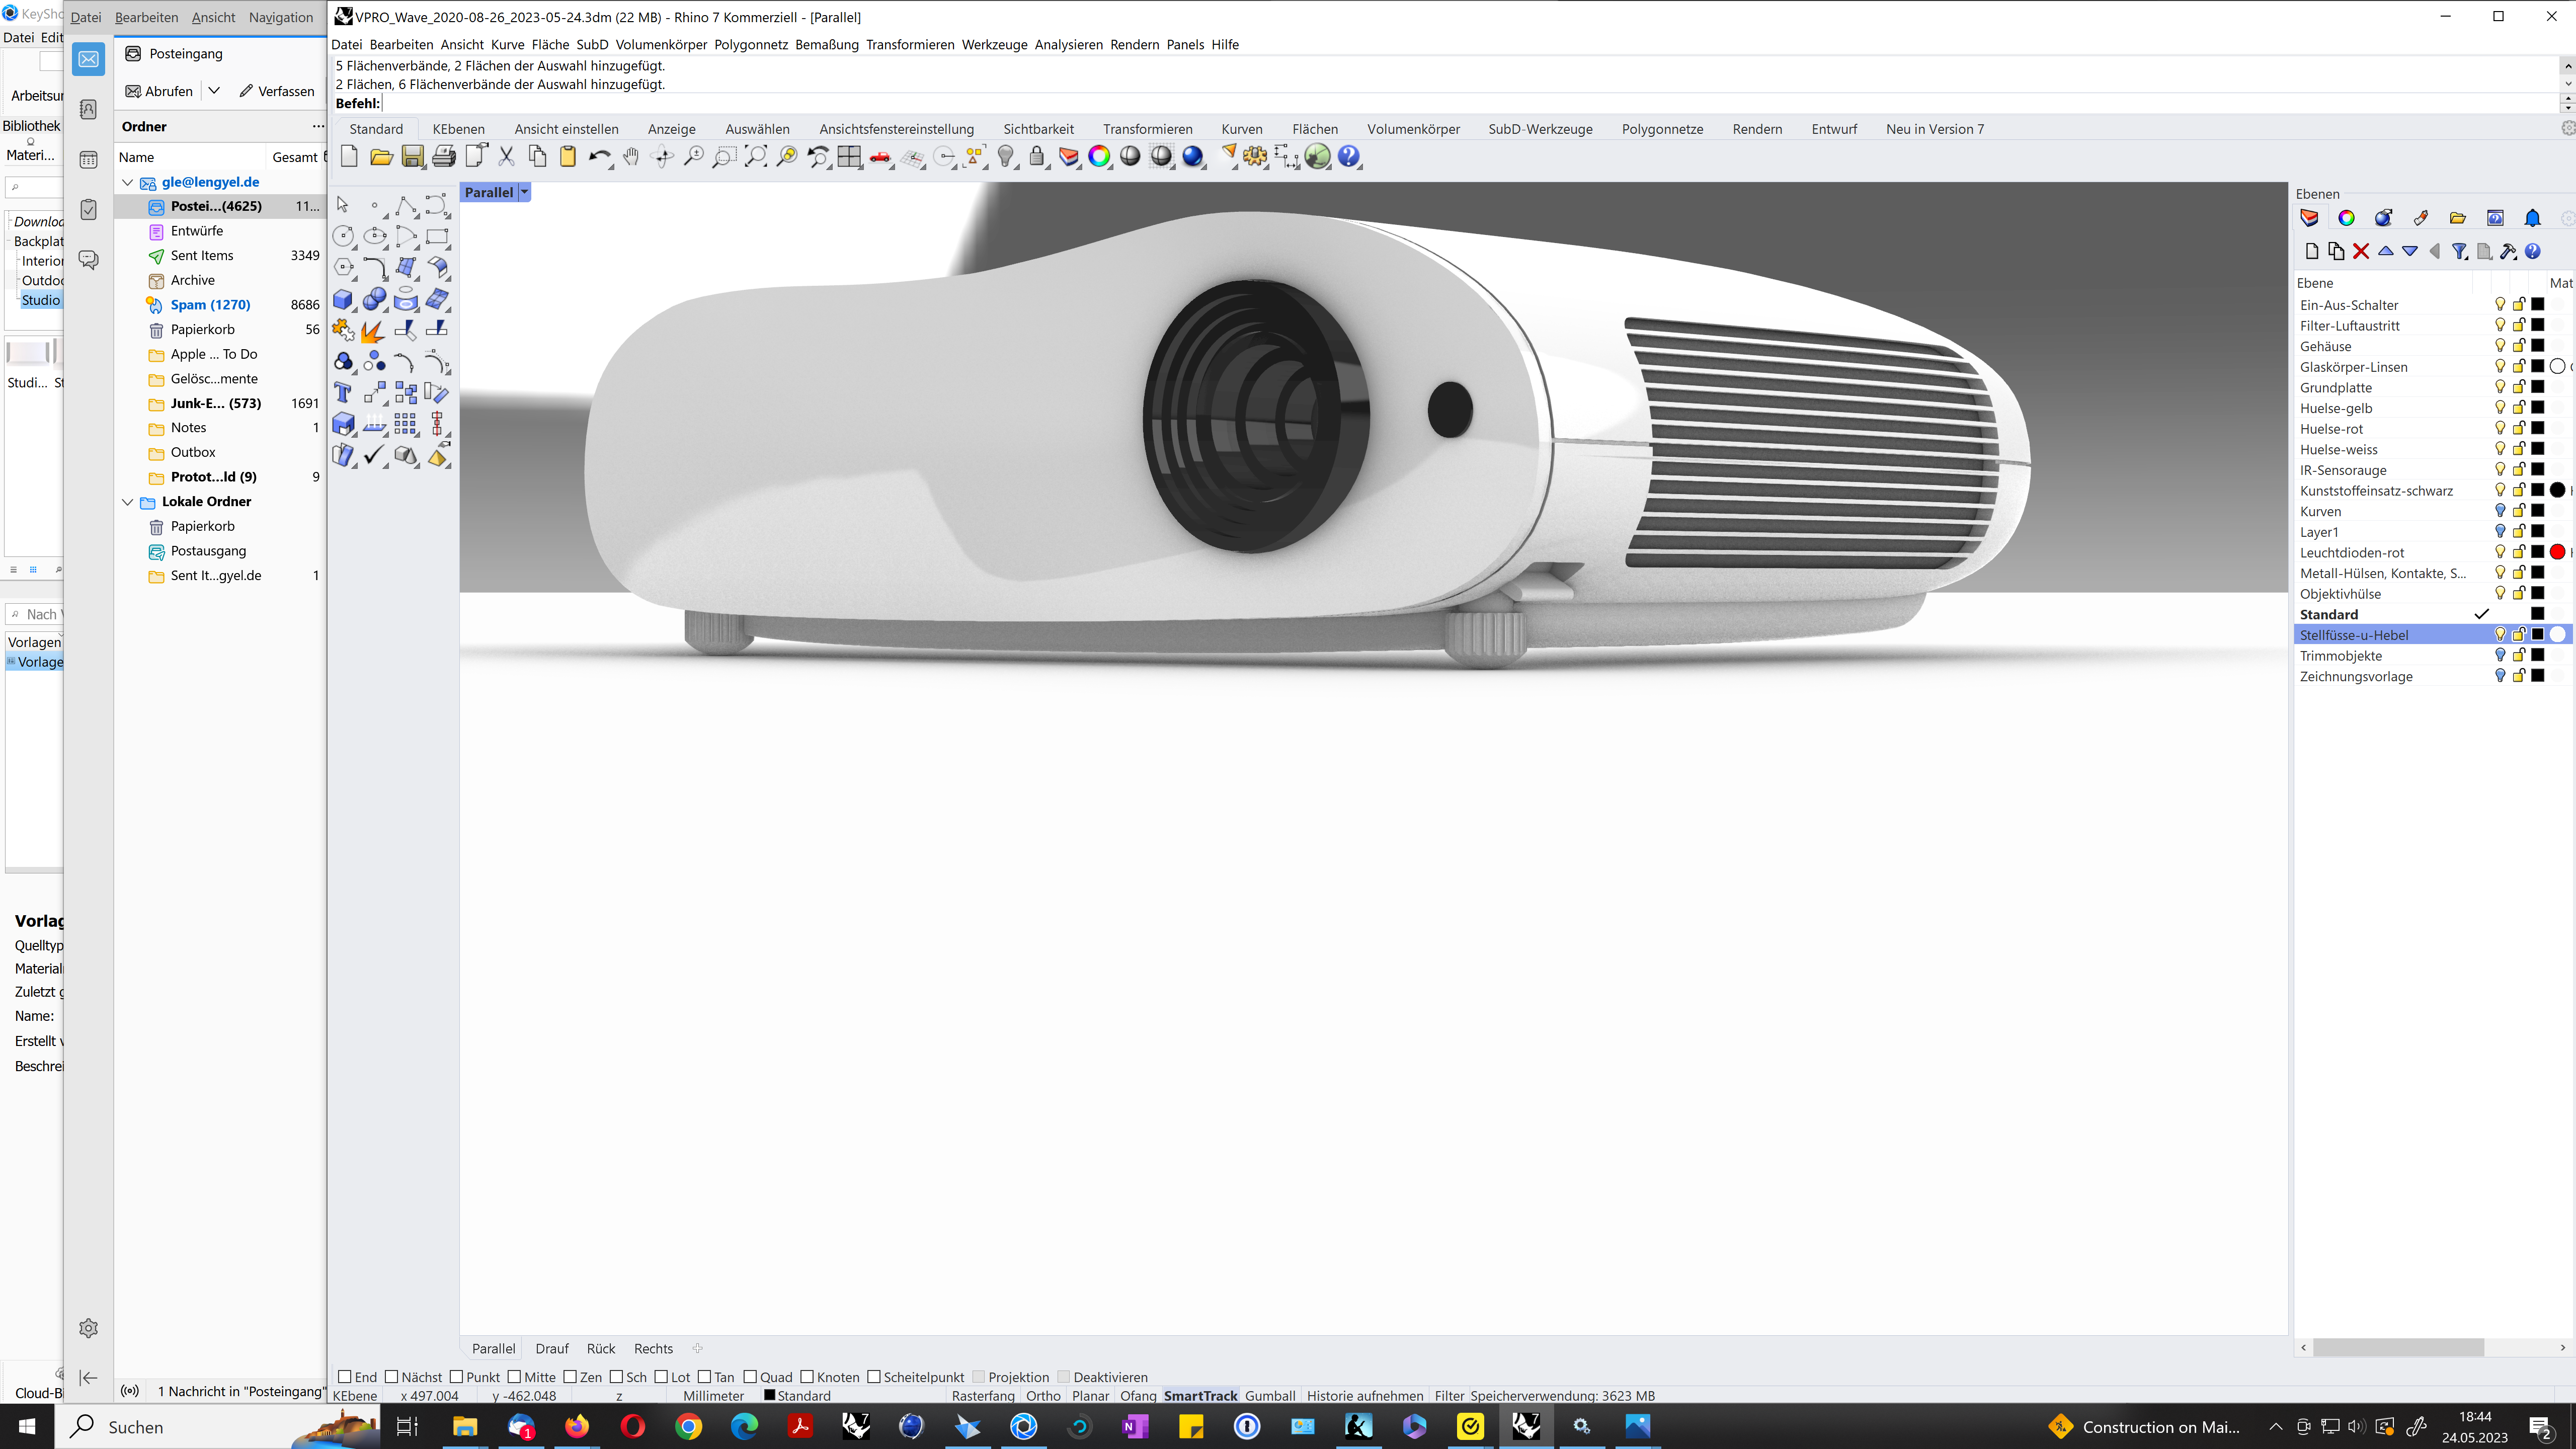Click the blue Render sphere icon
This screenshot has width=2576, height=1449.
1193,156
